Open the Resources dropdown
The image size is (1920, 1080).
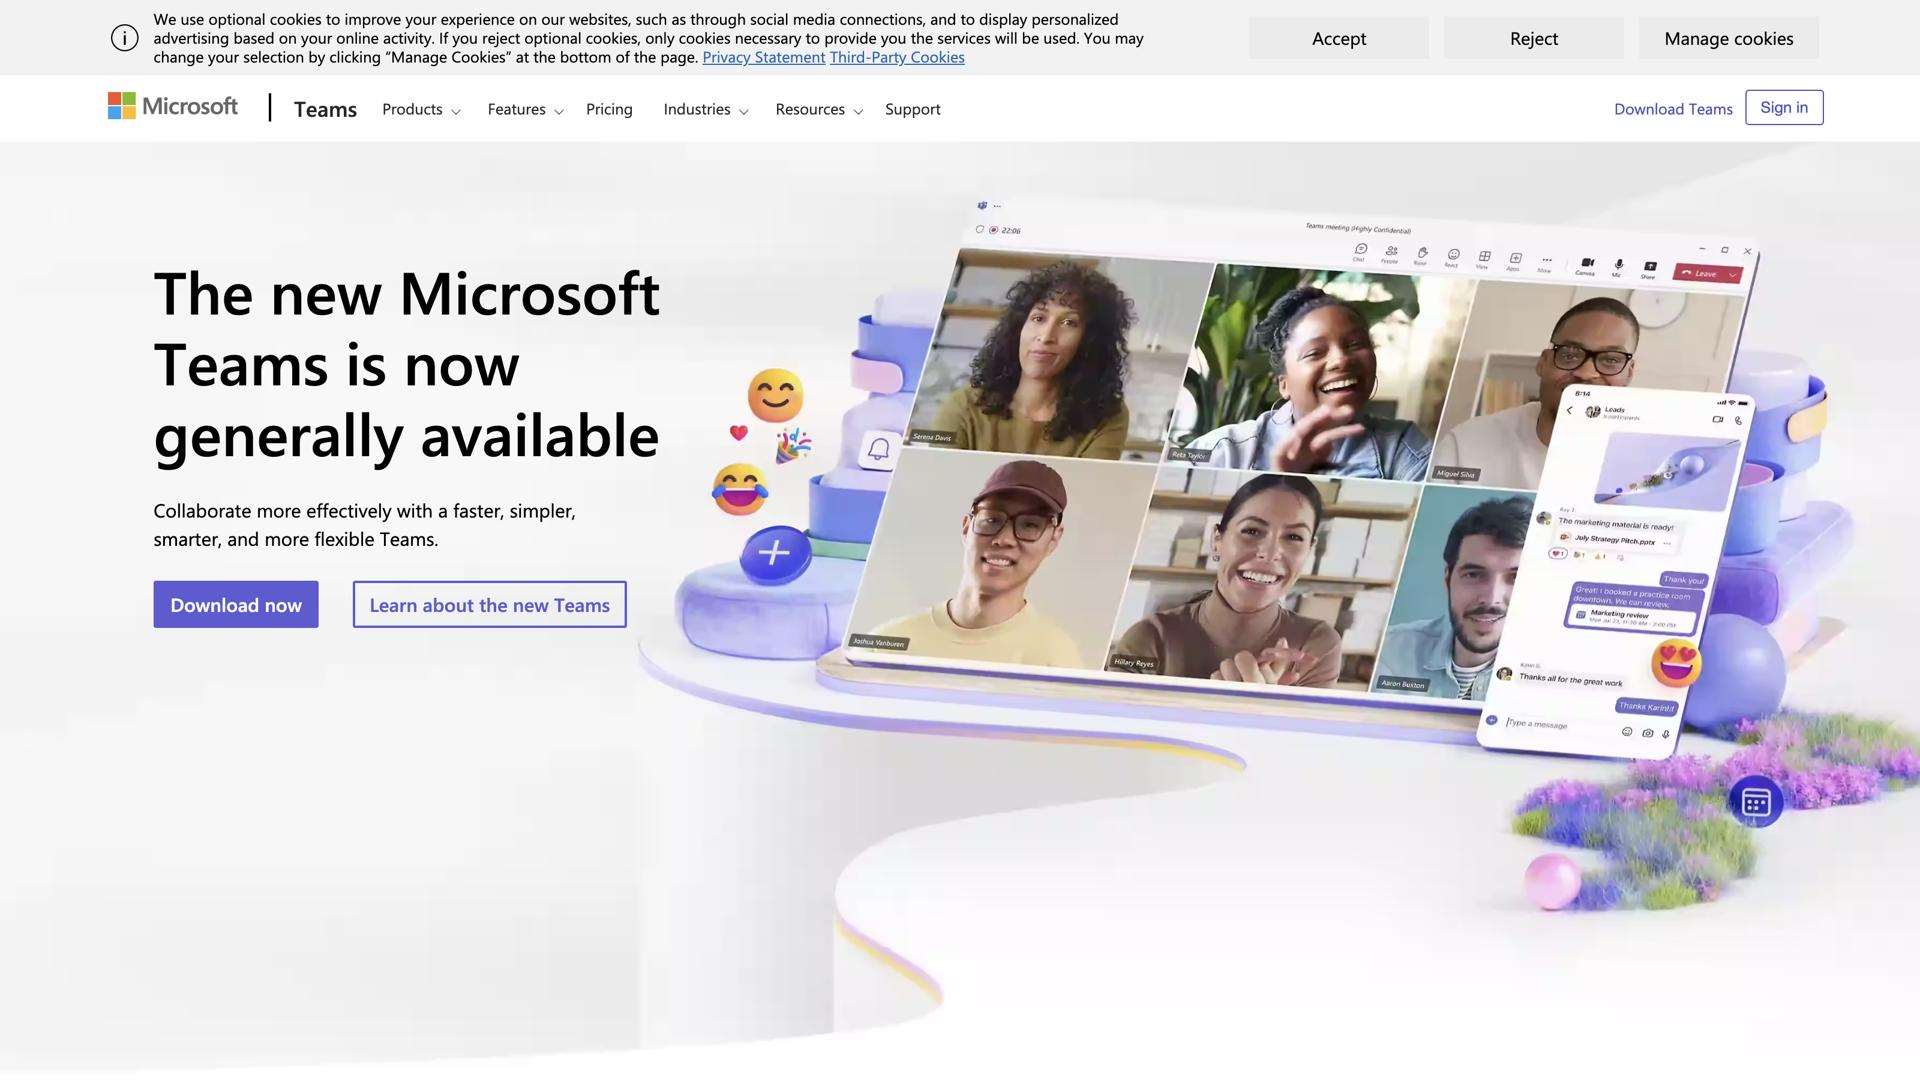point(818,109)
